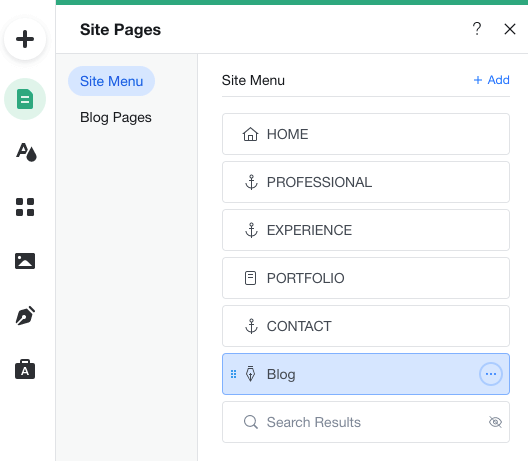Click the pen icon beside Blog
Screen dimensions: 528x461
click(250, 374)
